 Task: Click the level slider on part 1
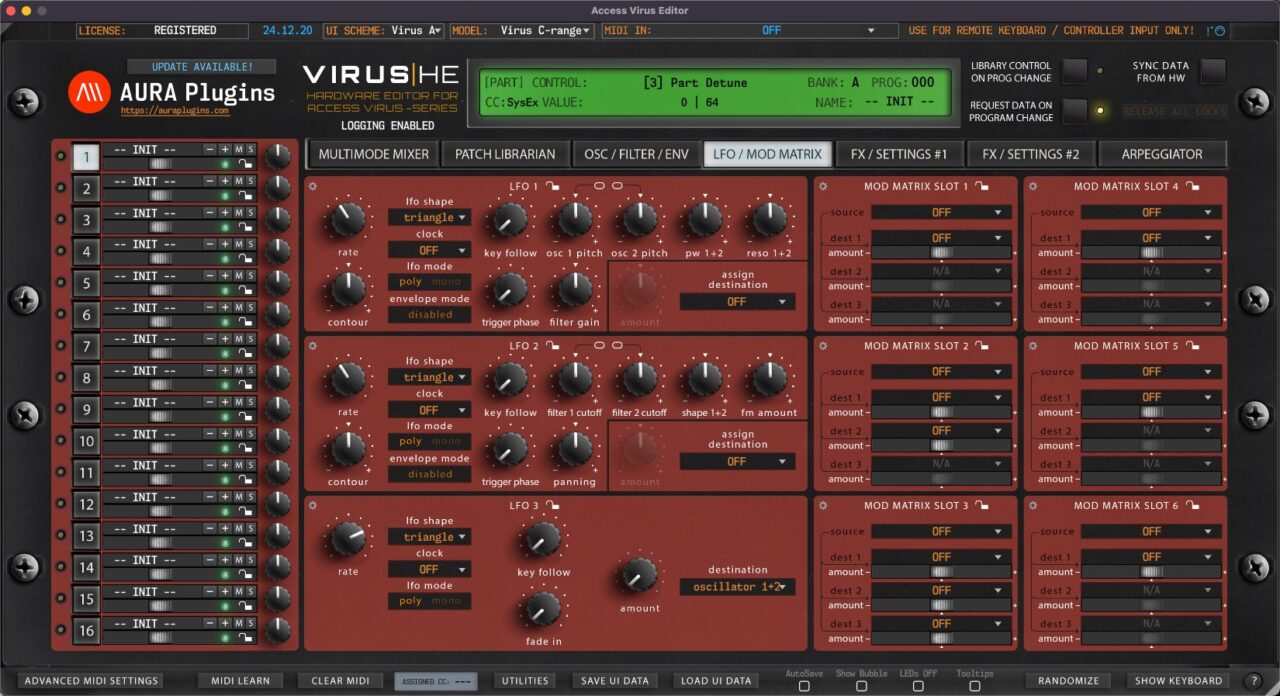161,164
